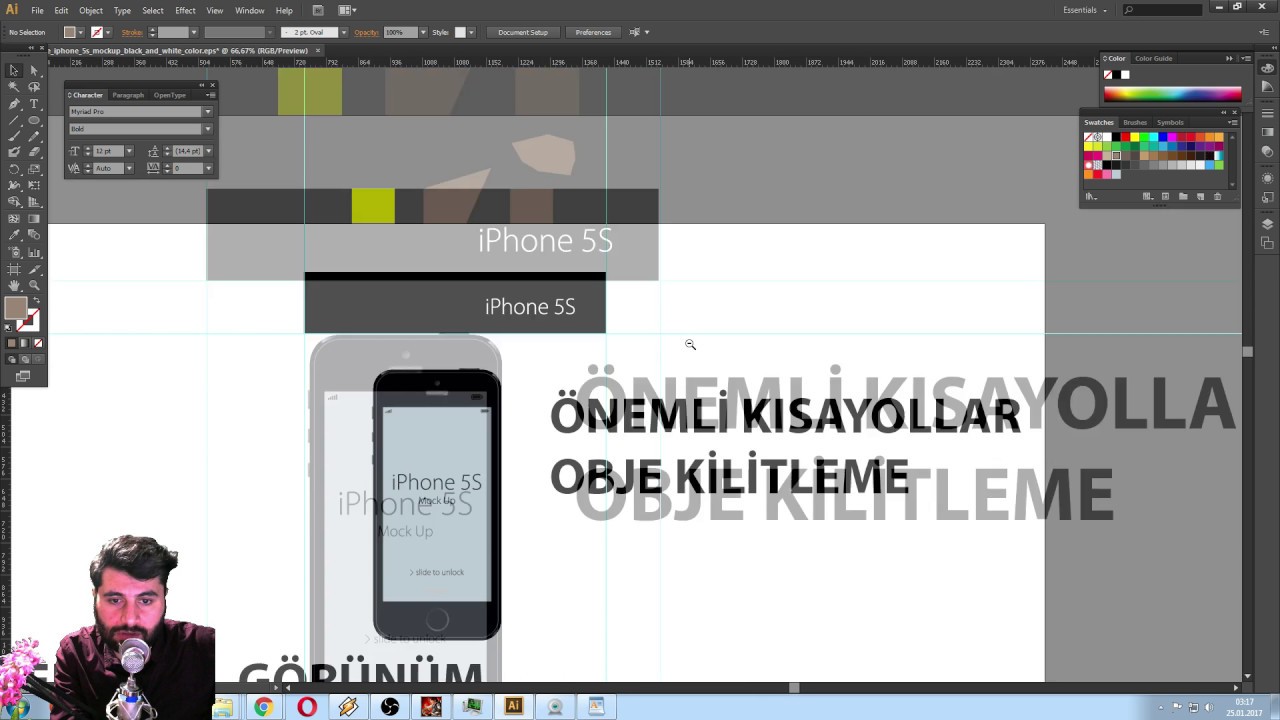Open font family dropdown Myriad Pro
The width and height of the screenshot is (1280, 720).
click(208, 112)
